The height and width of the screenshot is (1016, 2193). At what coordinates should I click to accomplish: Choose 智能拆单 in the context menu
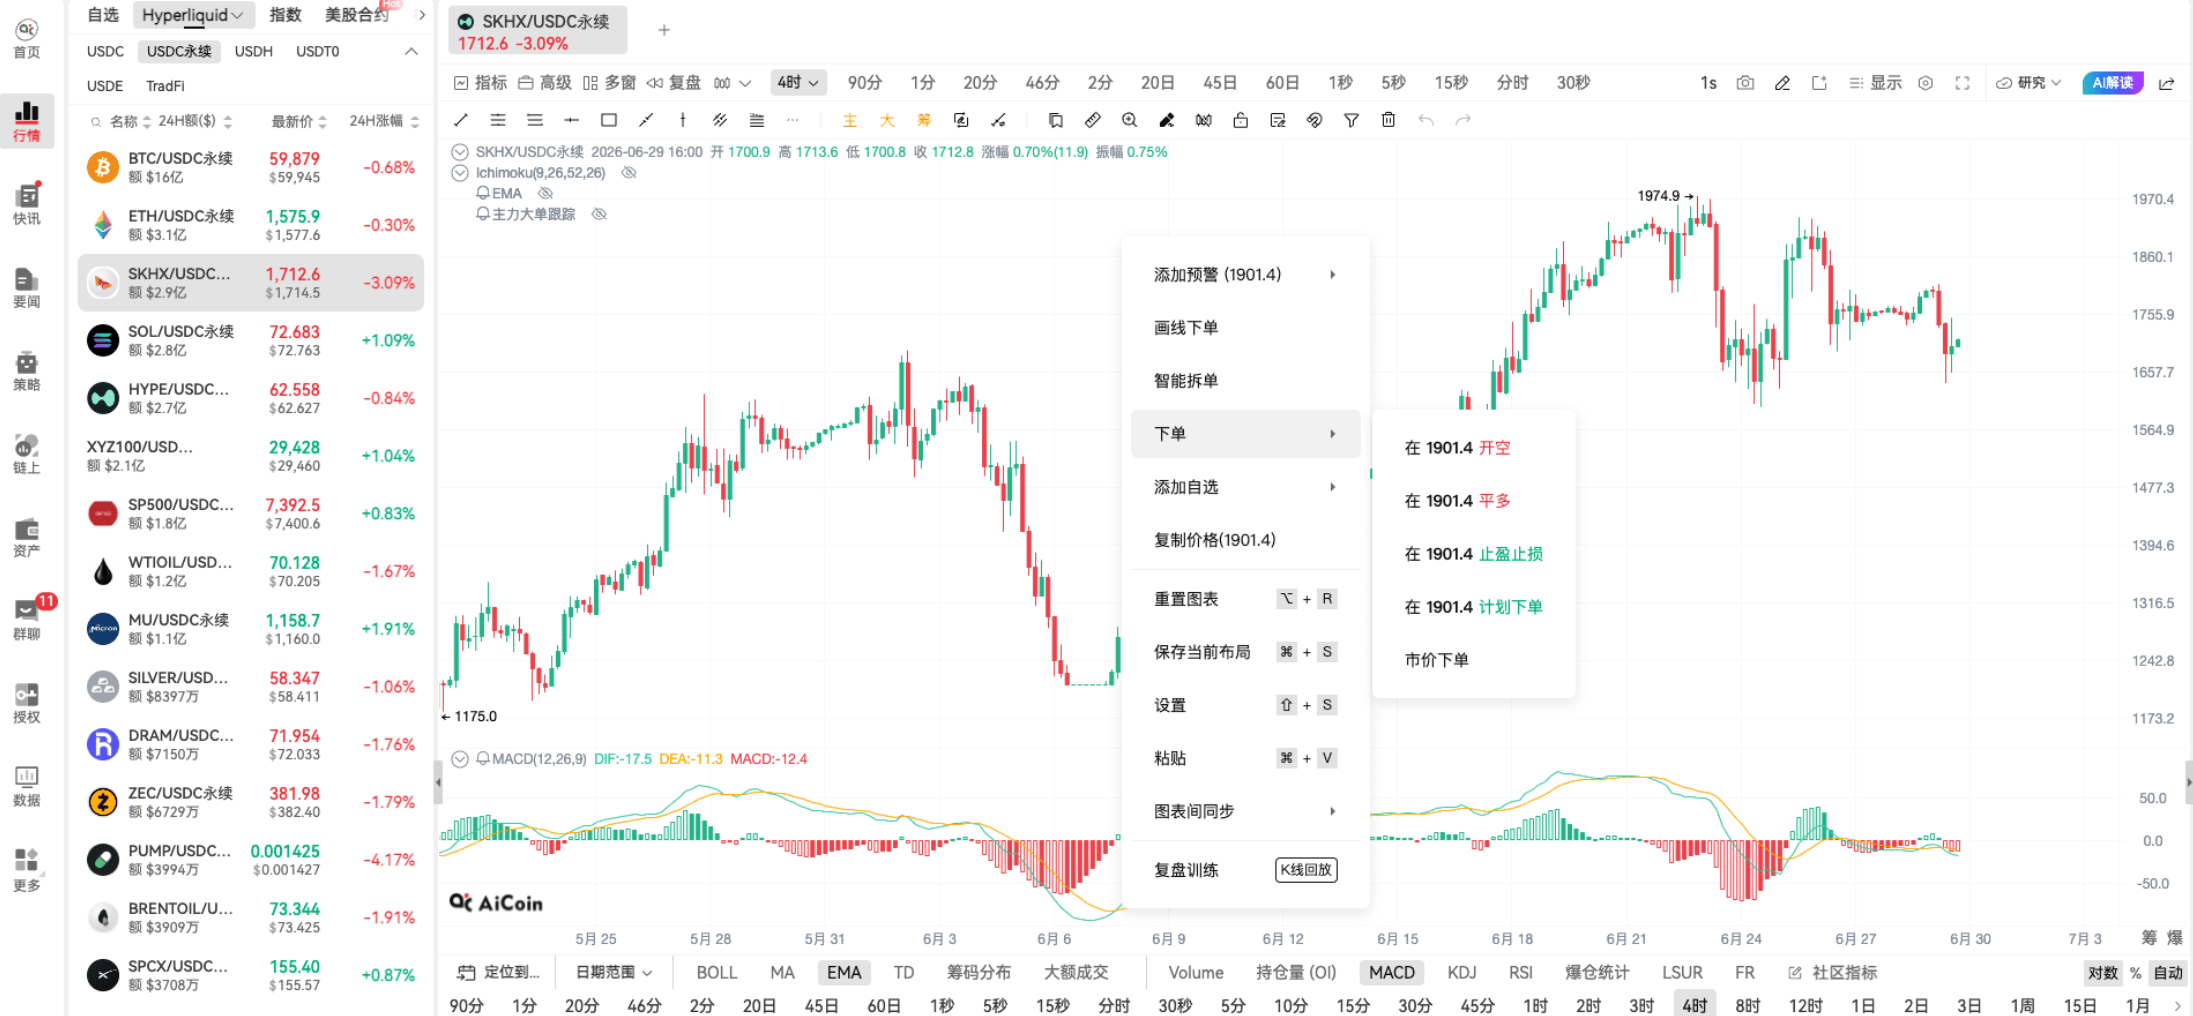(1245, 381)
